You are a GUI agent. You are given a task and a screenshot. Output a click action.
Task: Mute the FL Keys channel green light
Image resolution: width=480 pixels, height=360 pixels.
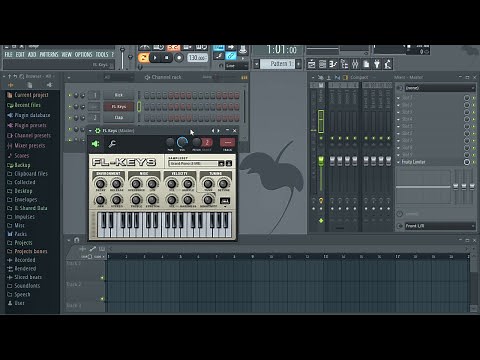[70, 107]
